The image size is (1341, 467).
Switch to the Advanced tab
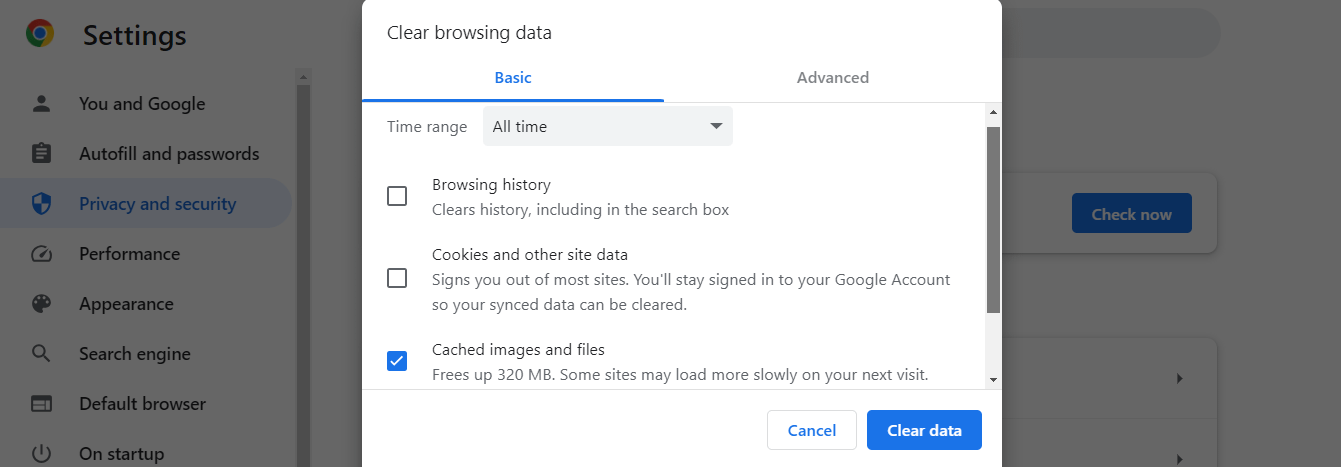click(x=832, y=78)
